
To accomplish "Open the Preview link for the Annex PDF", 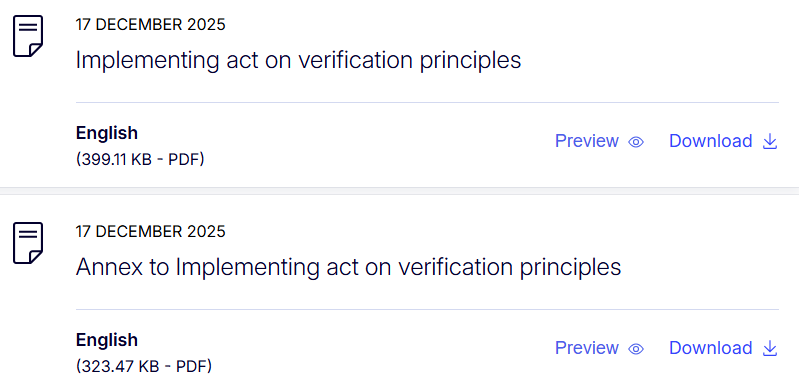I will tap(587, 348).
